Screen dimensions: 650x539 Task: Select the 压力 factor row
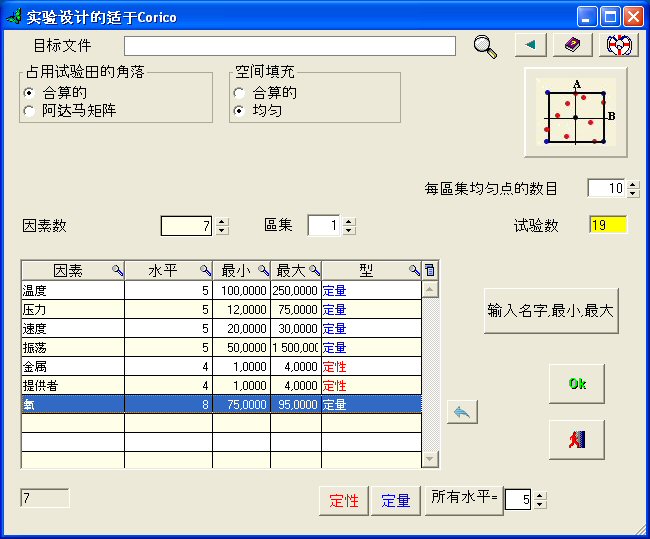pos(221,309)
